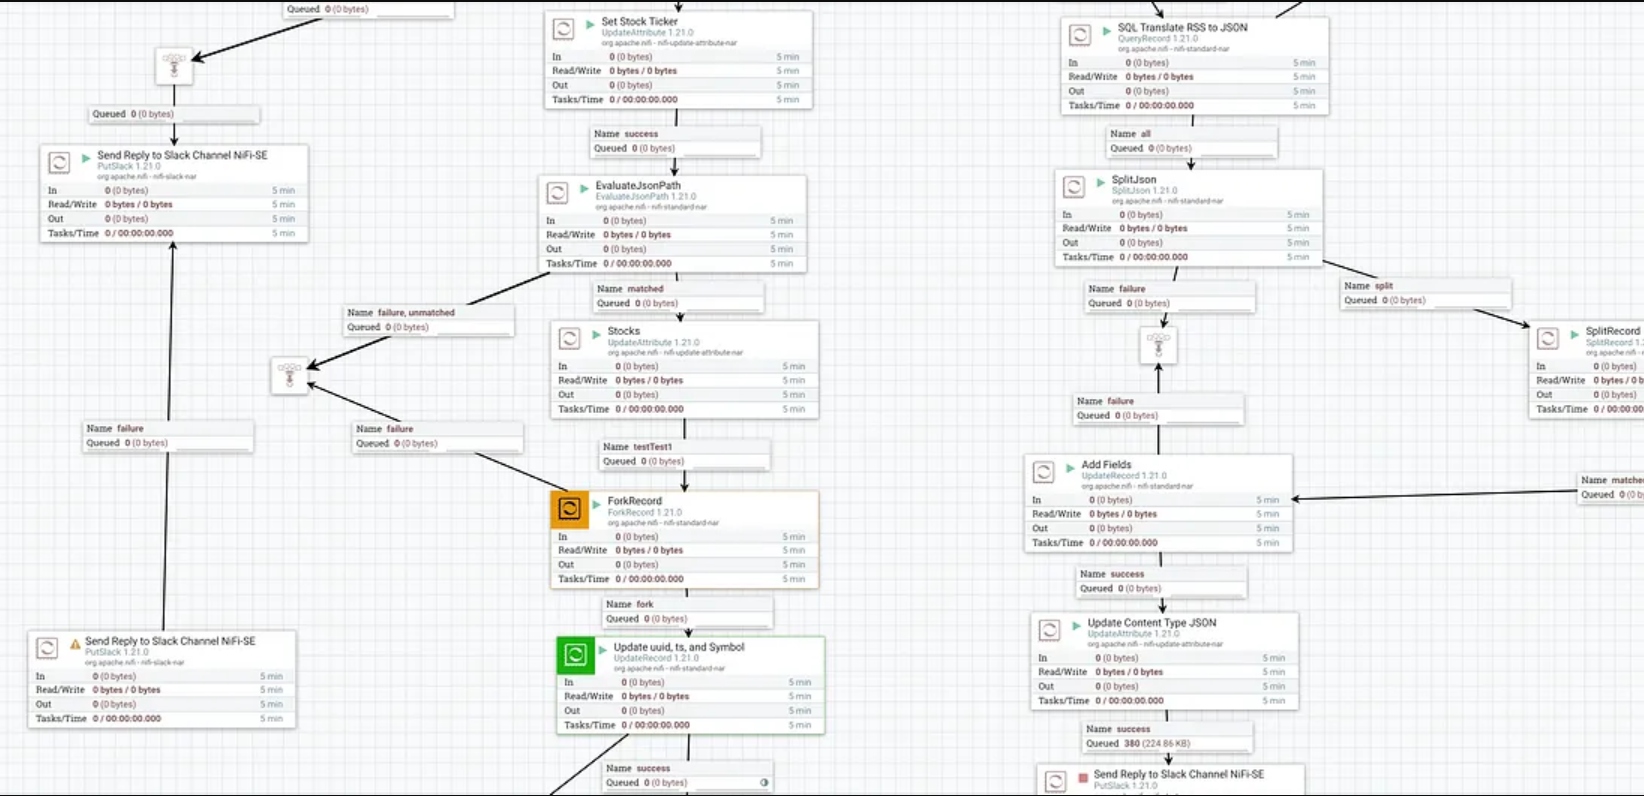Select the EvaluateJsonPath processor icon
1644x796 pixels.
(x=557, y=193)
